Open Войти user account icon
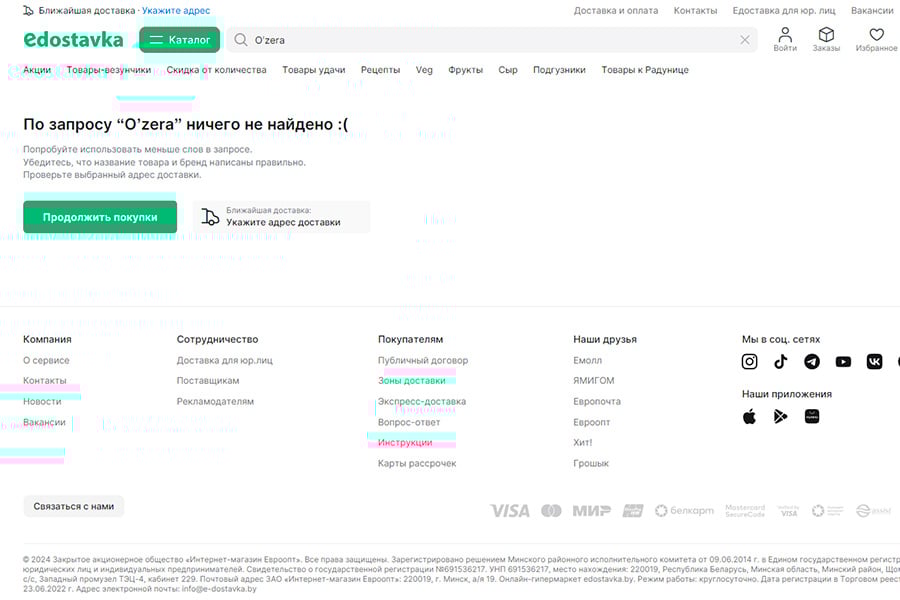Viewport: 900px width, 600px height. (785, 40)
